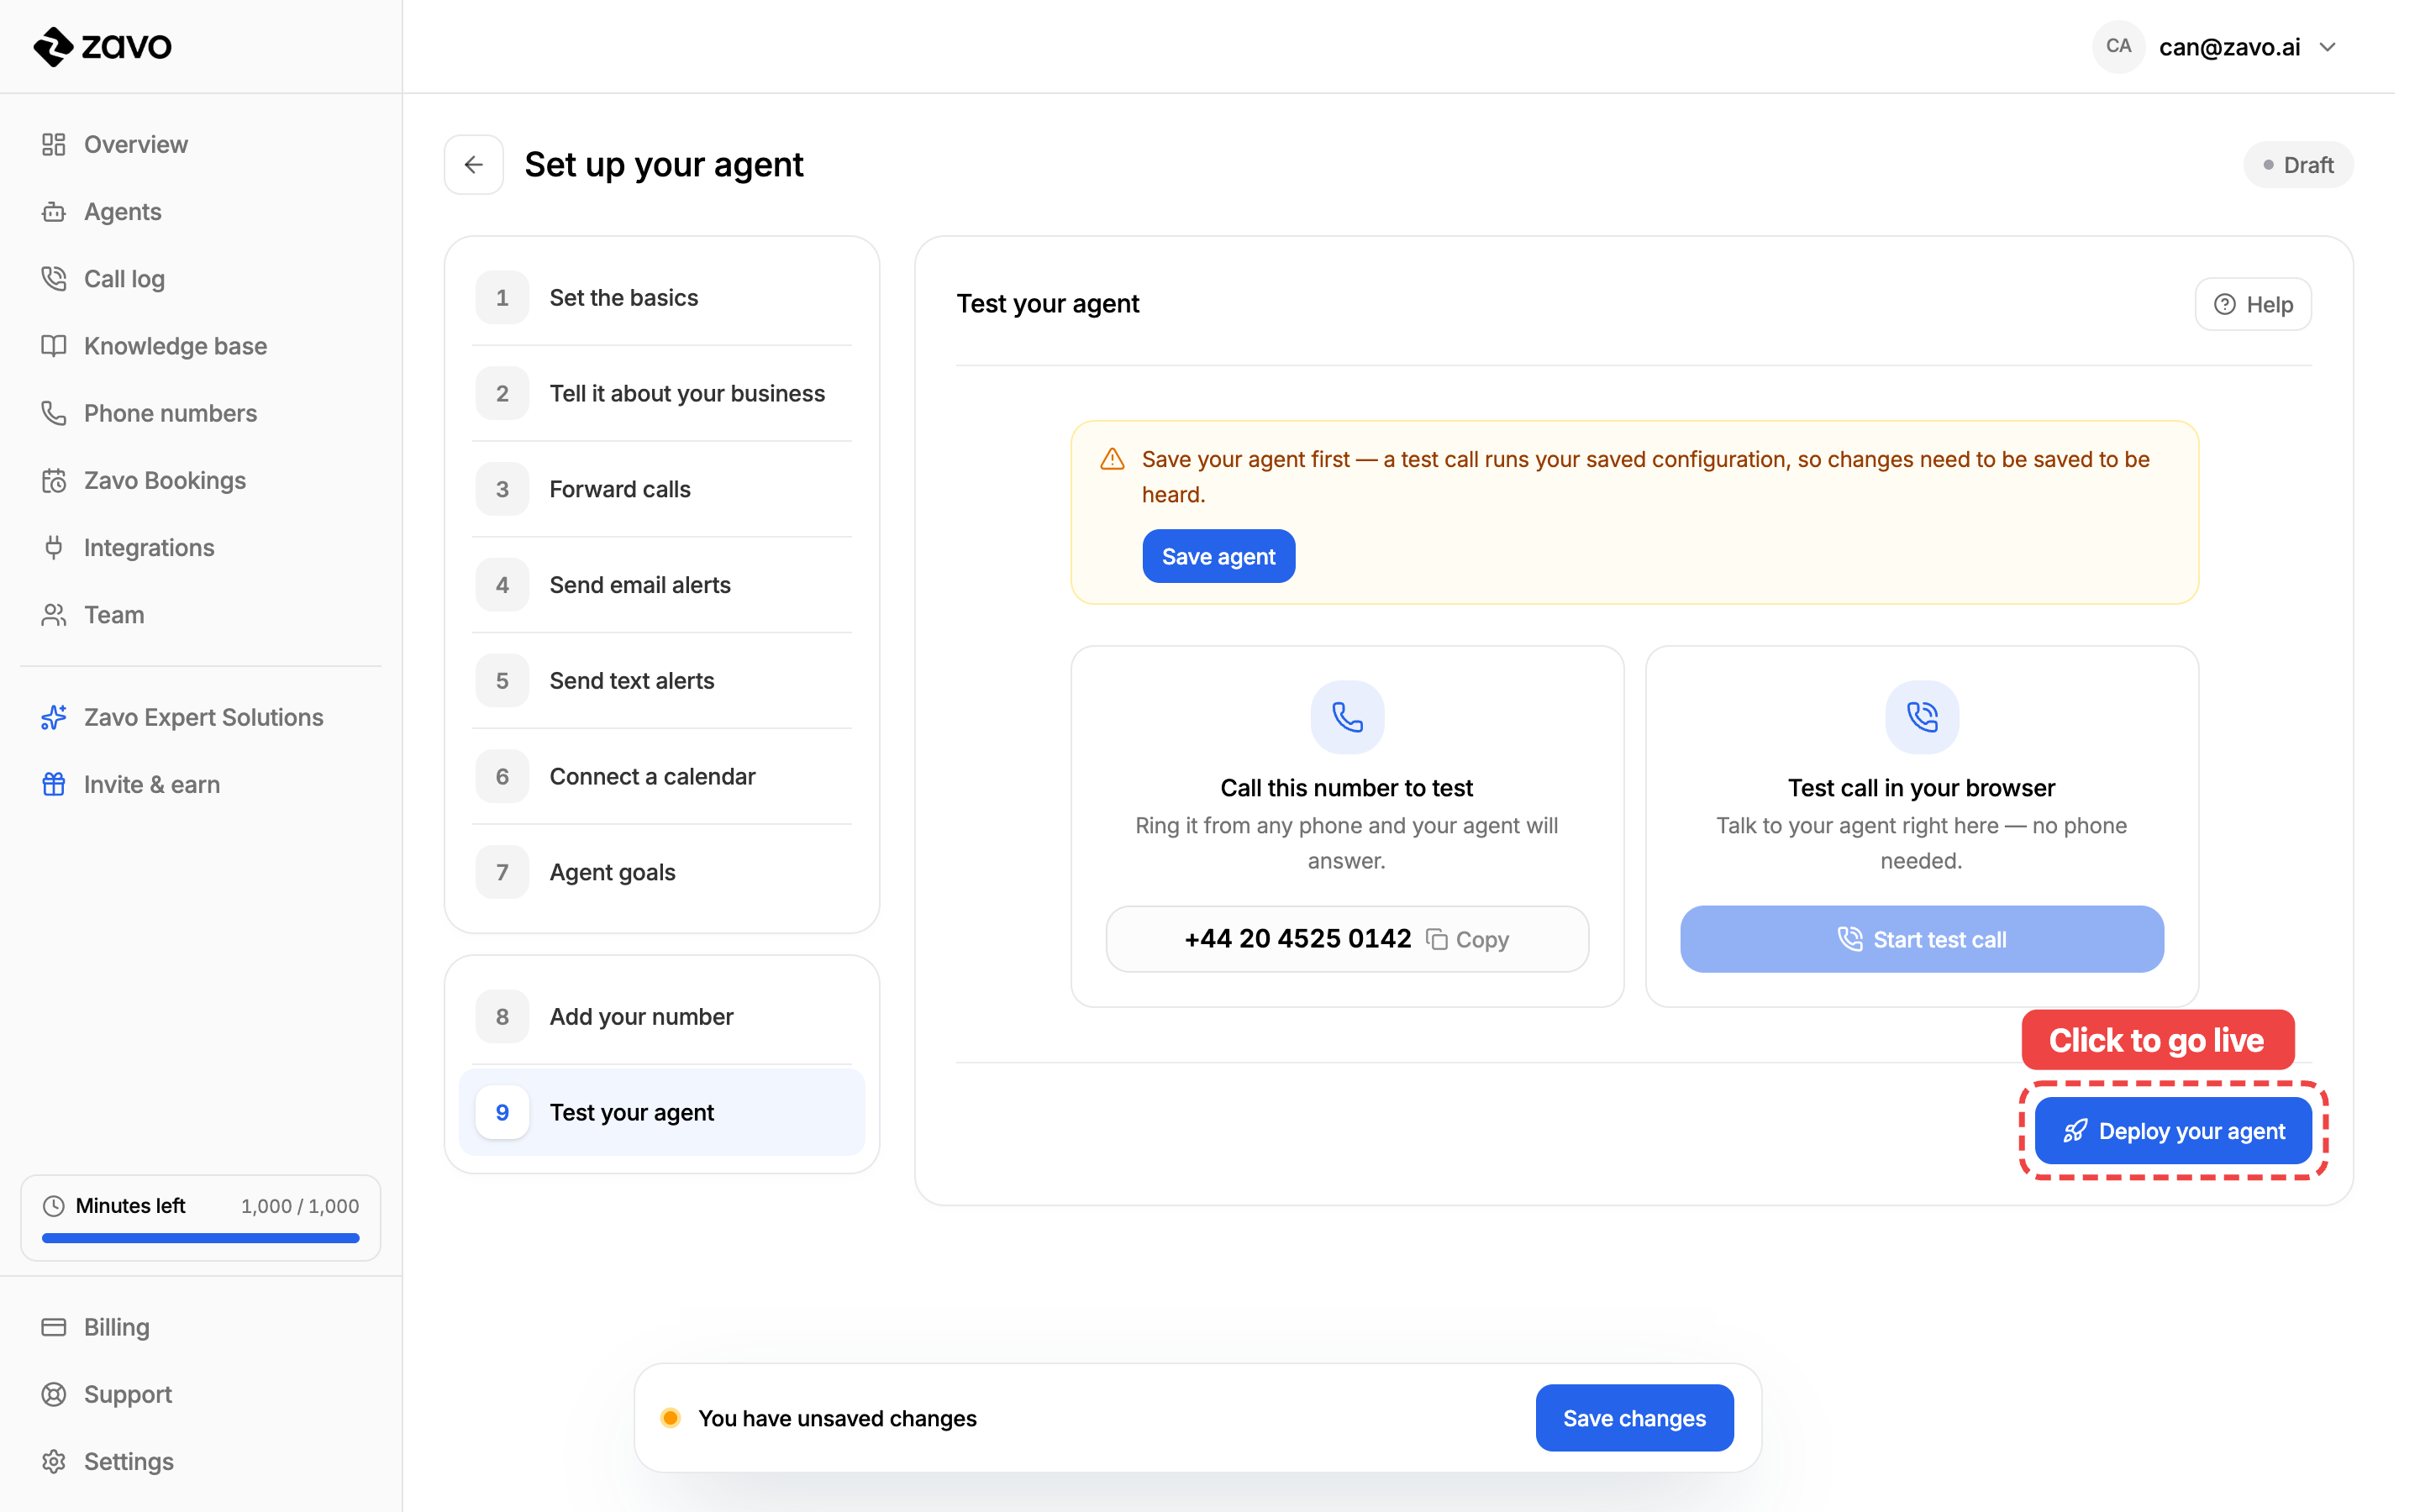This screenshot has width=2420, height=1512.
Task: Click the Zavo Expert Solutions sparkle icon
Action: click(54, 717)
